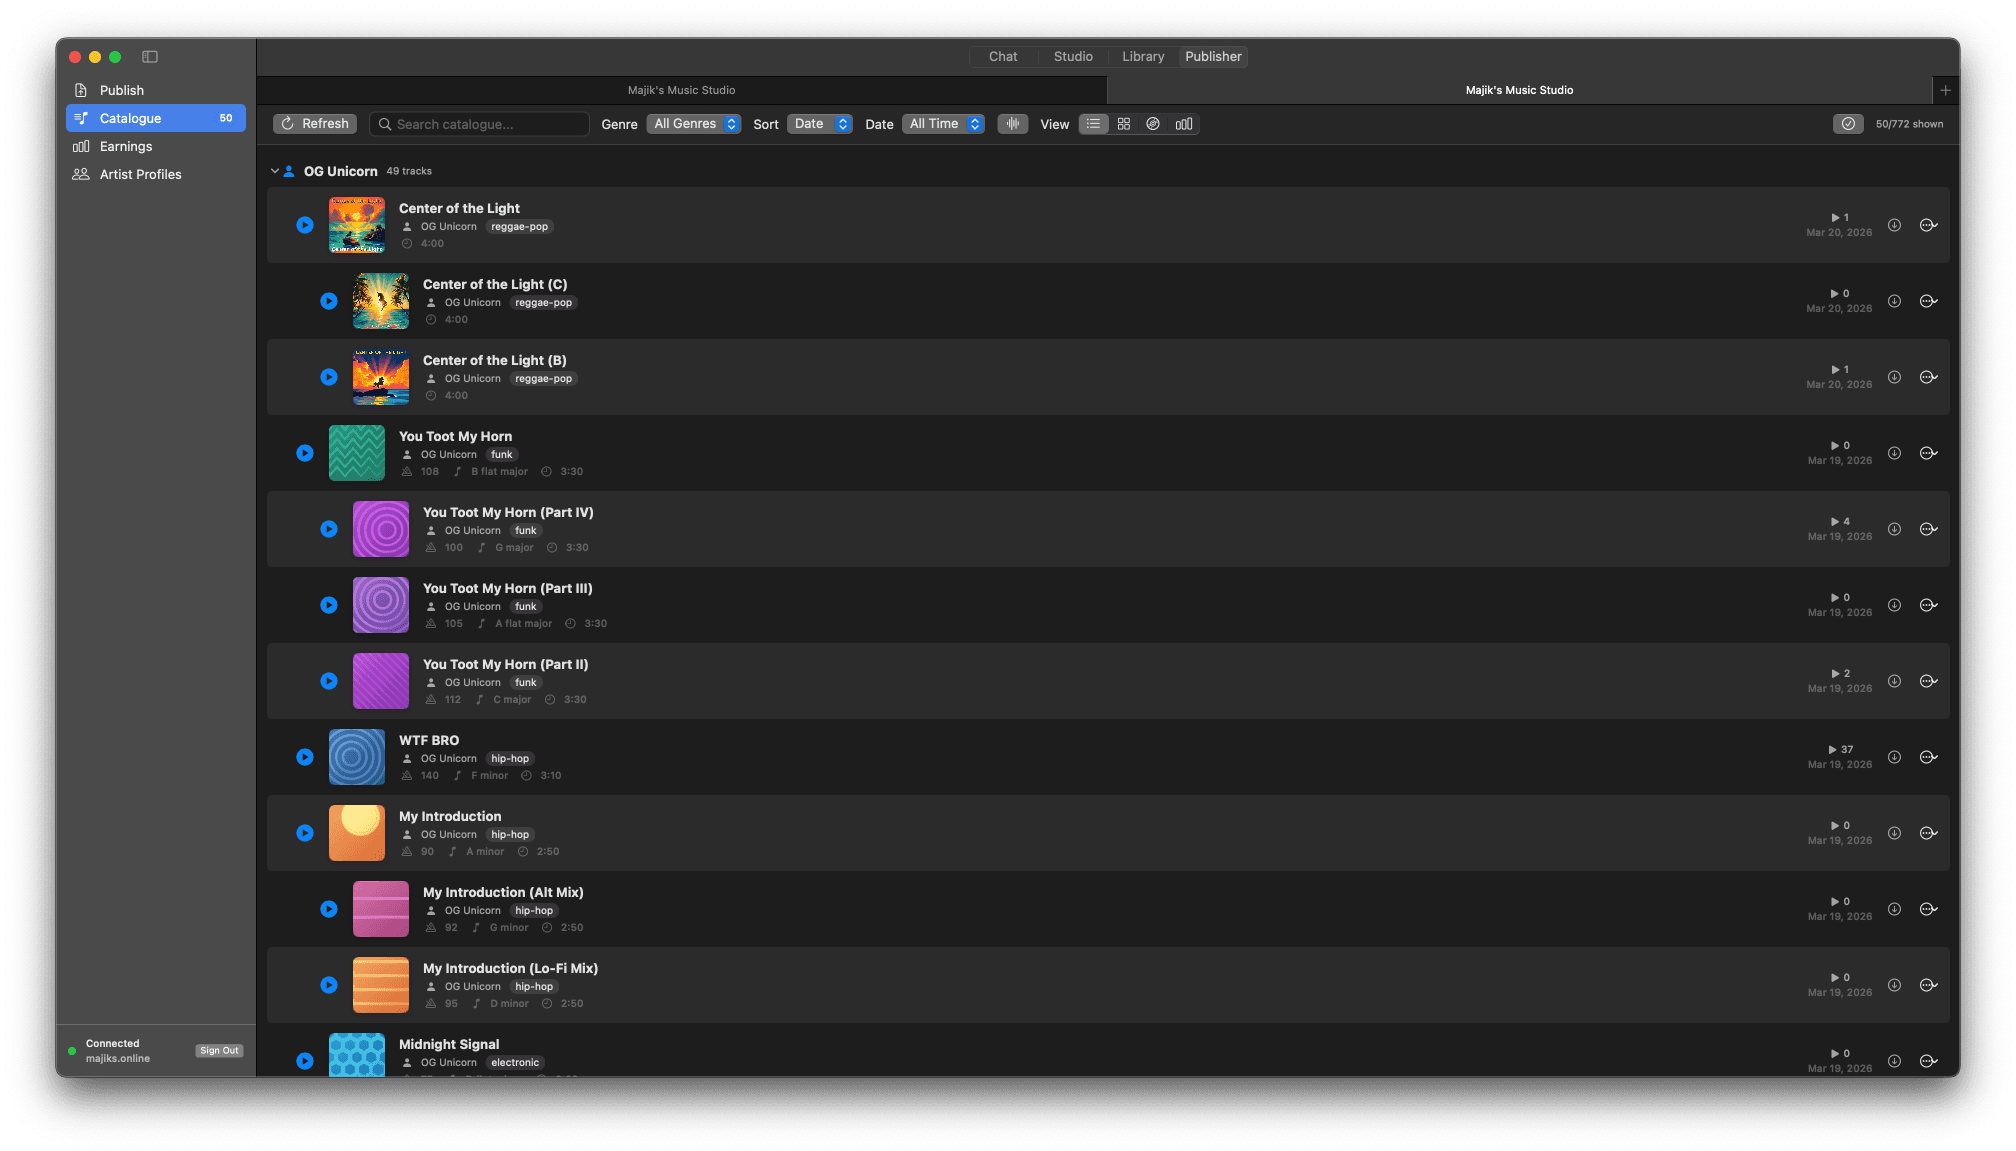Click the reggae-pop tag on Center of the Light (C)
This screenshot has height=1151, width=2016.
pyautogui.click(x=543, y=303)
